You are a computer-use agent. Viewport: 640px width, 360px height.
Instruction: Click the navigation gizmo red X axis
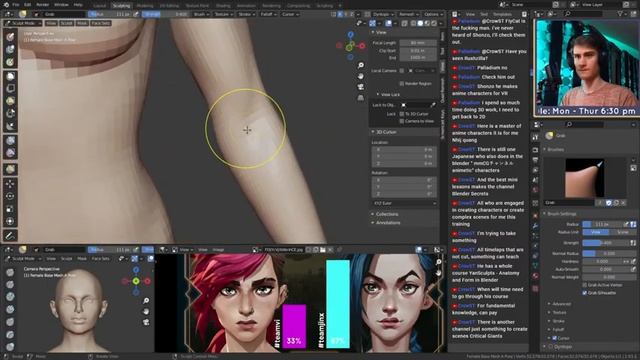point(362,46)
